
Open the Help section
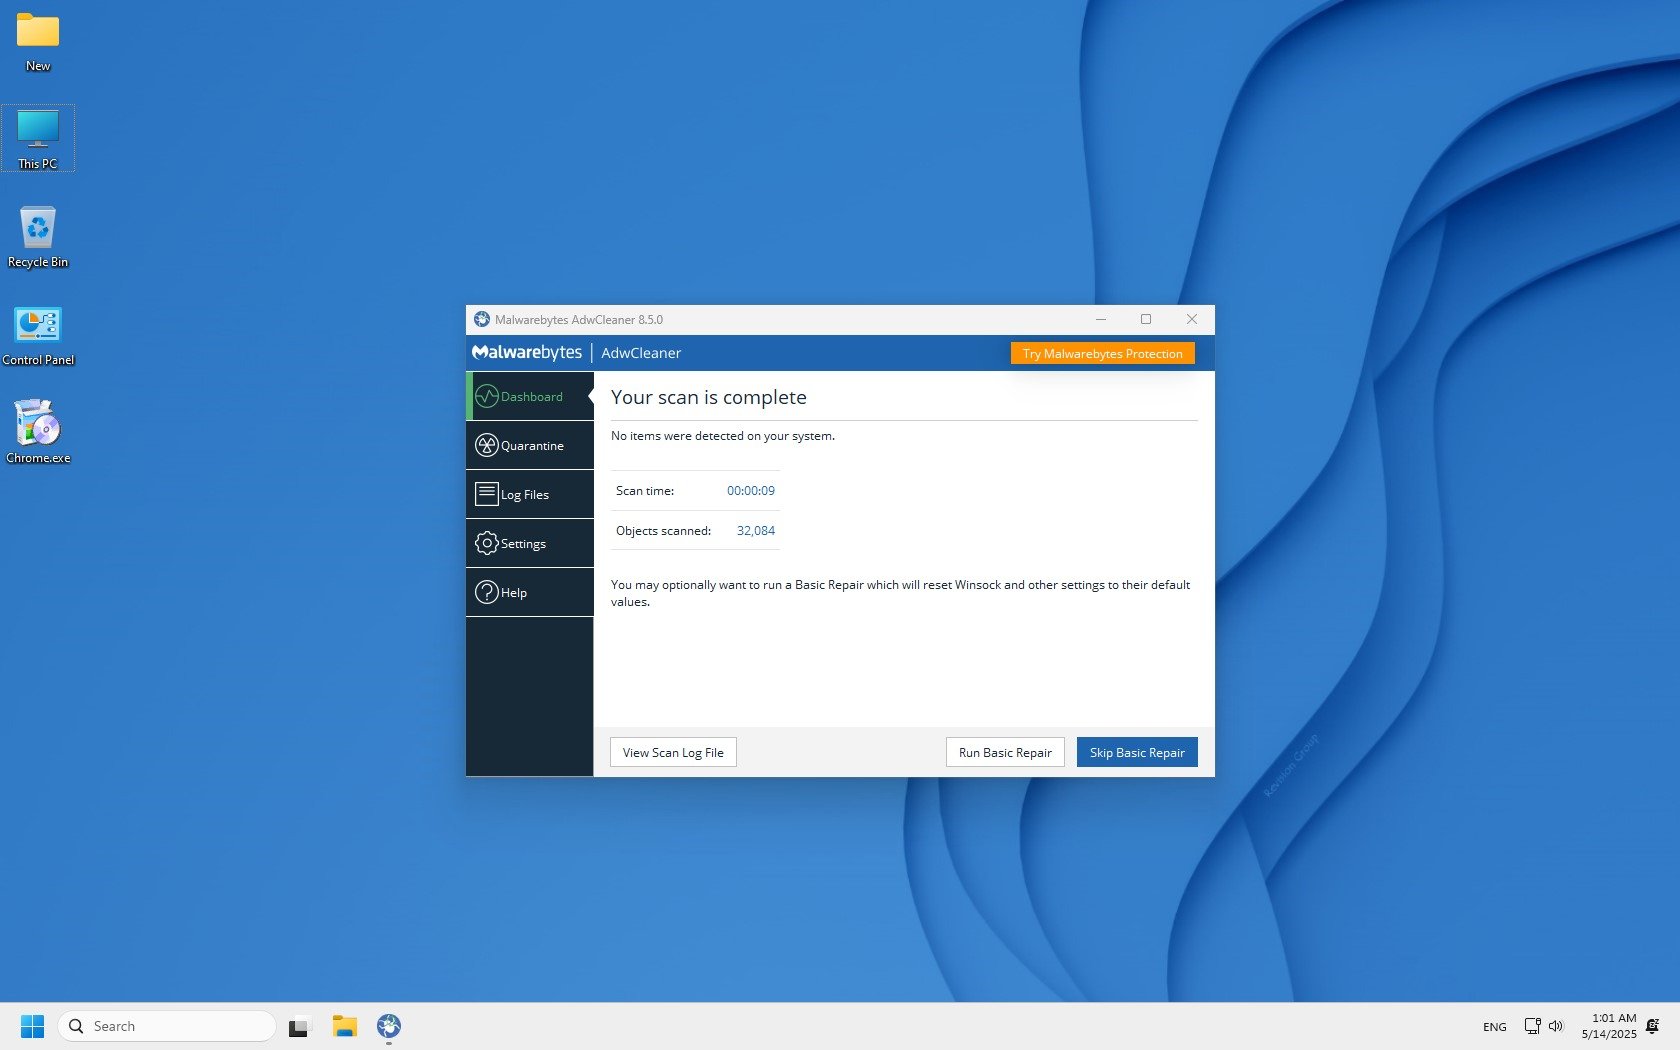[x=530, y=593]
